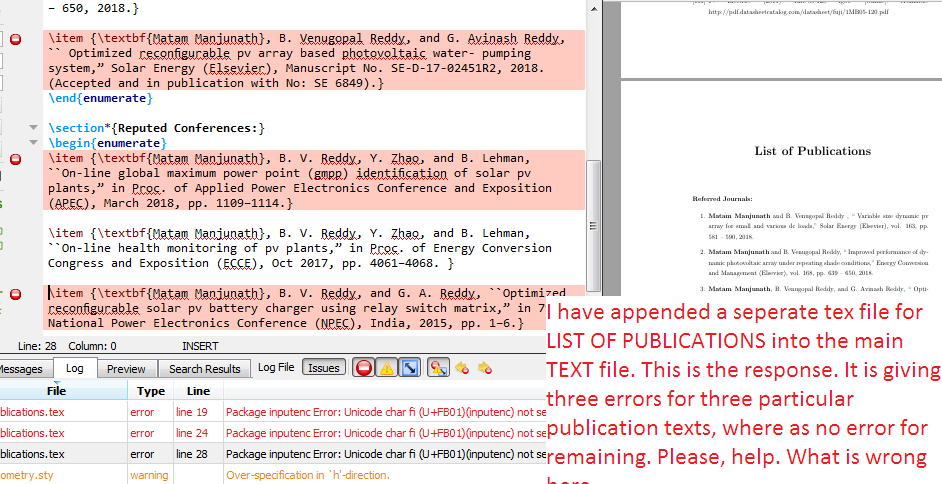Screen dimensions: 942x484
Task: Click the go to next issue icon
Action: click(x=438, y=368)
